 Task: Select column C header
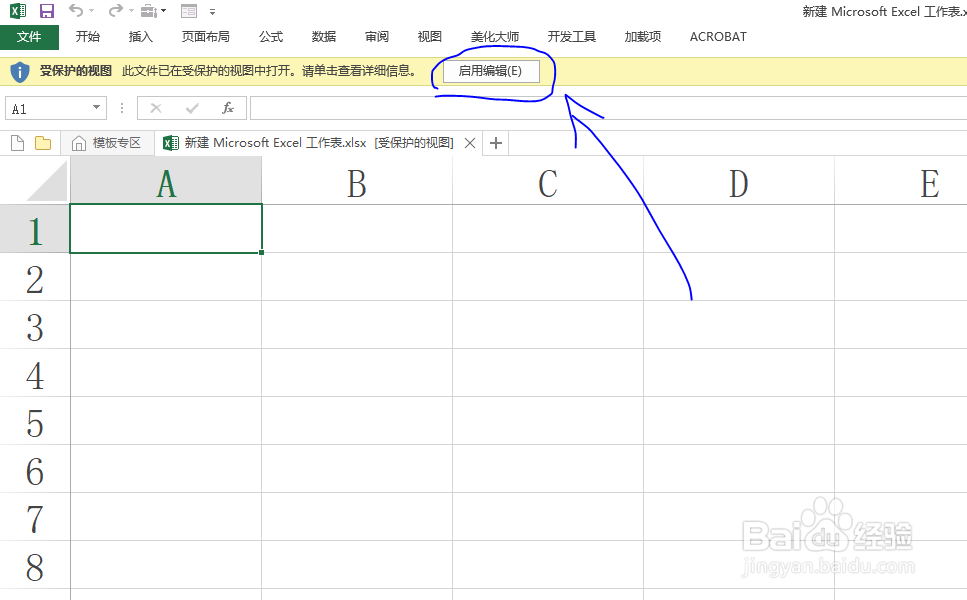pyautogui.click(x=548, y=179)
